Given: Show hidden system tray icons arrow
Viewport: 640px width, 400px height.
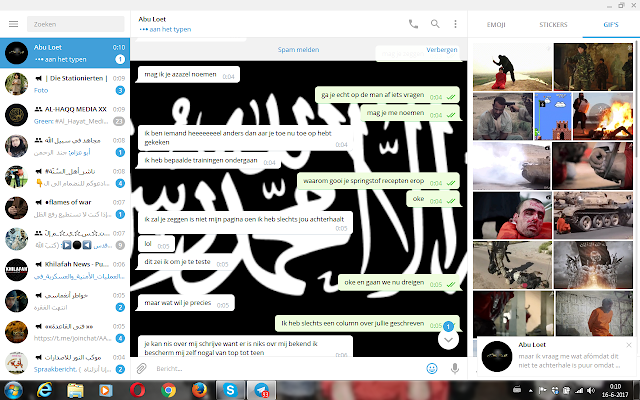Looking at the screenshot, I should coord(531,391).
